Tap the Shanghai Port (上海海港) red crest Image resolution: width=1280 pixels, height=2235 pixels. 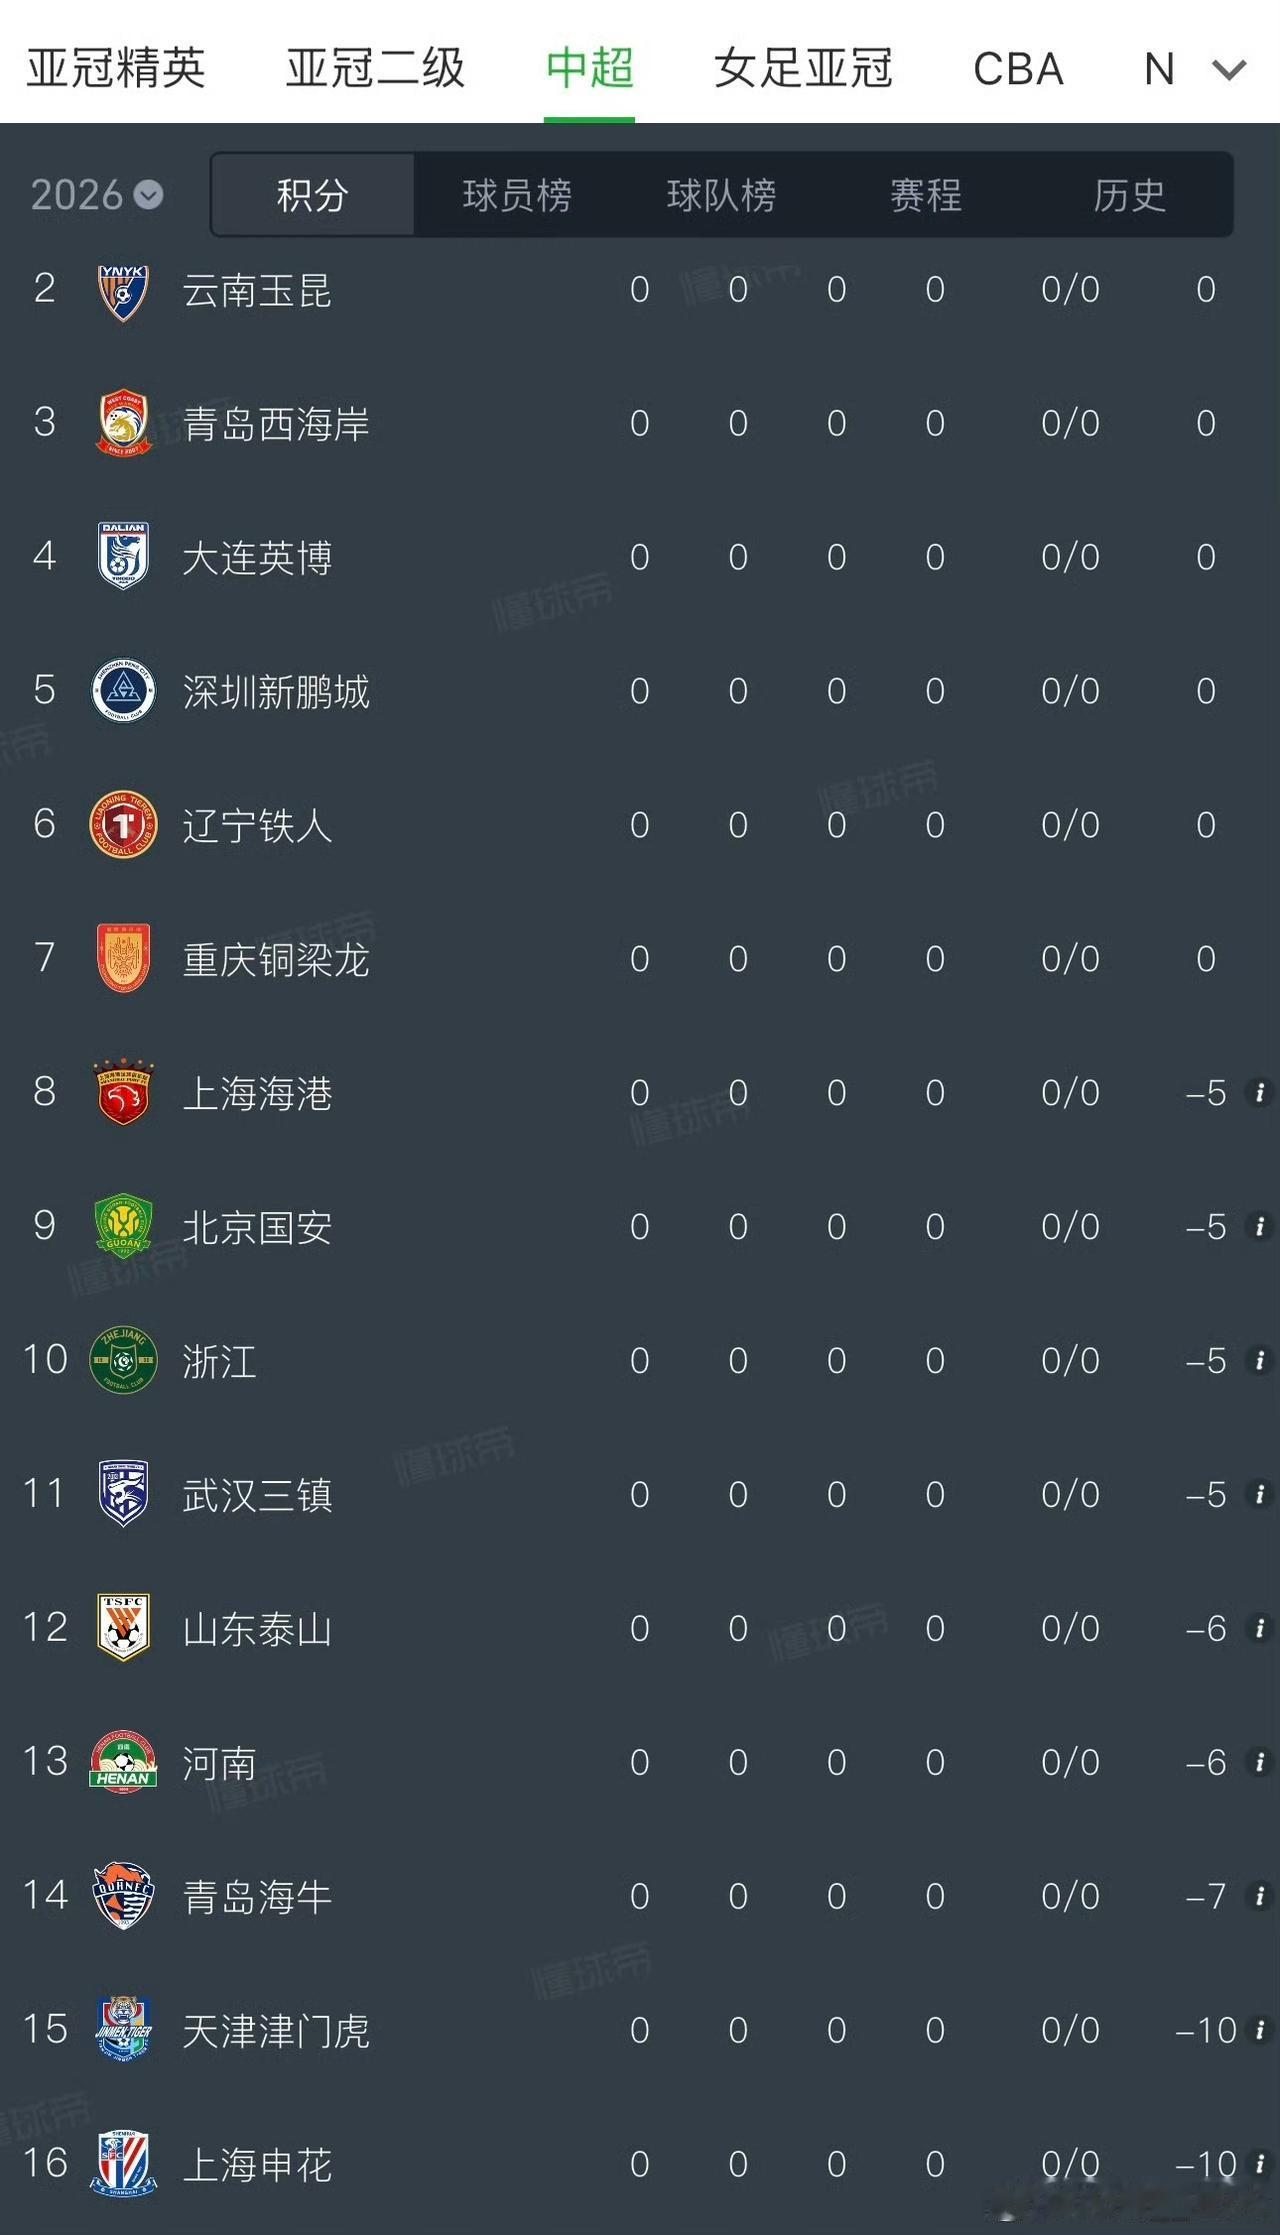click(123, 1092)
